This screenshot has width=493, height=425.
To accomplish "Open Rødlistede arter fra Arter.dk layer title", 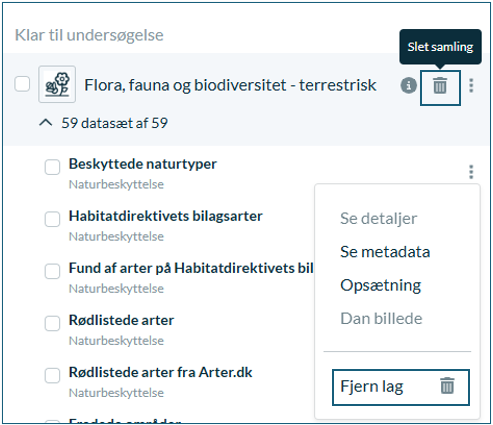I will pos(160,372).
